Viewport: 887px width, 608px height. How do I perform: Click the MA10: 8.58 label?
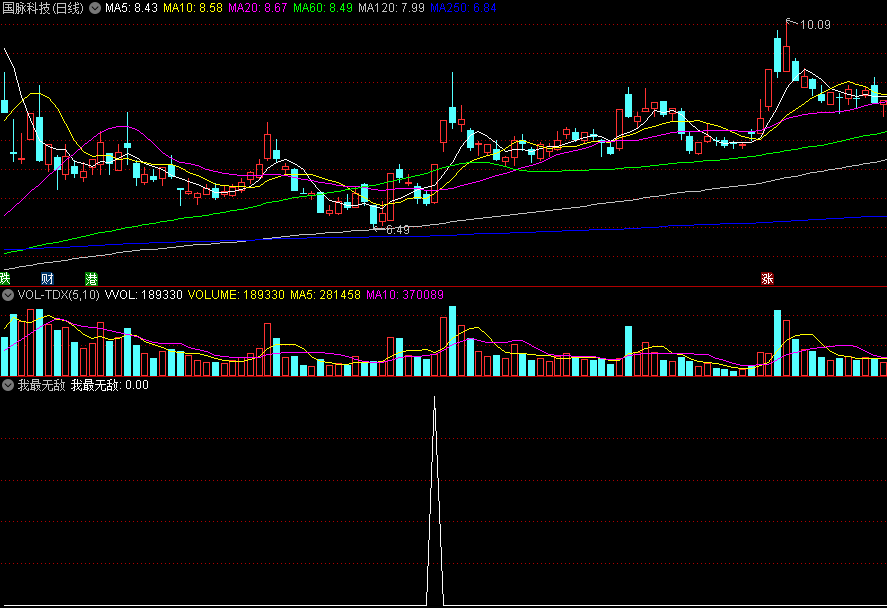(193, 8)
